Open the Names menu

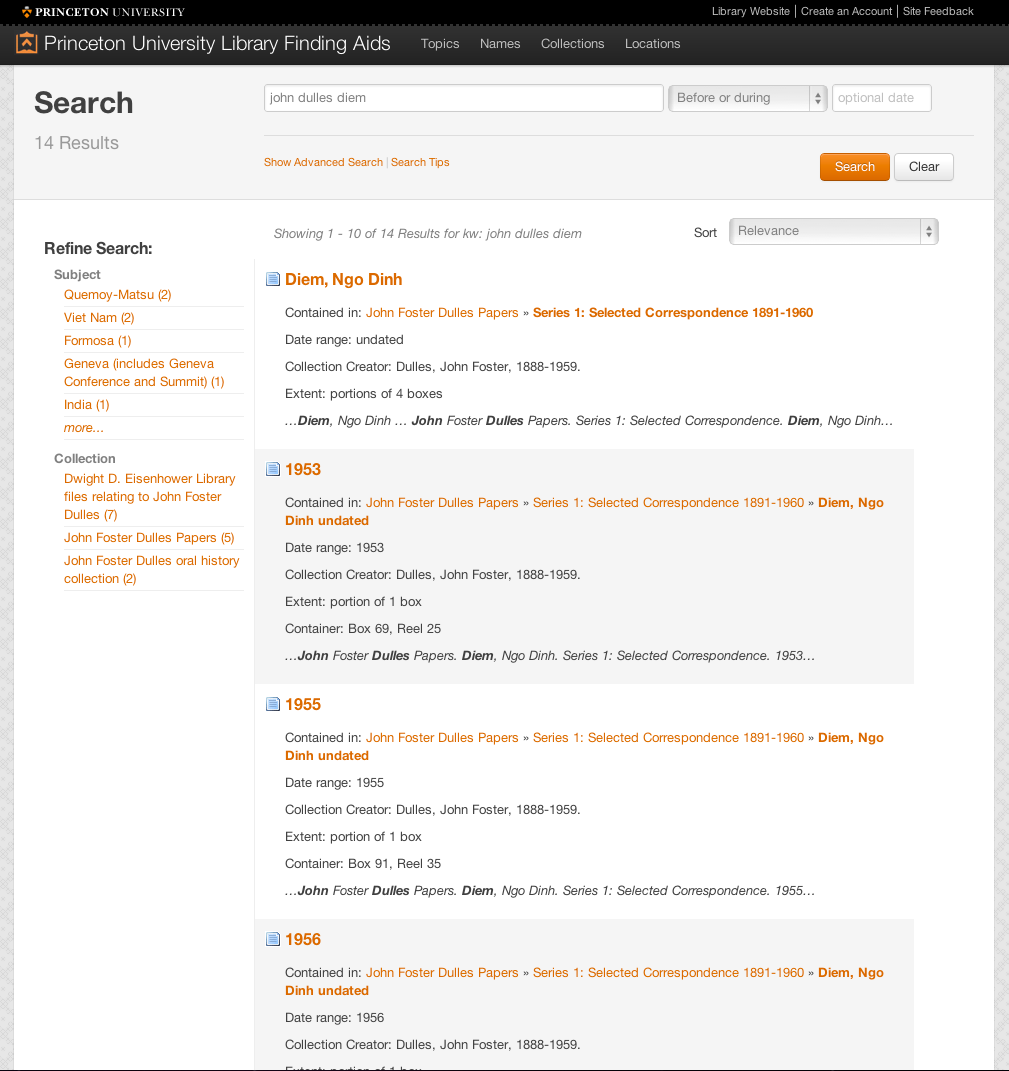click(500, 44)
